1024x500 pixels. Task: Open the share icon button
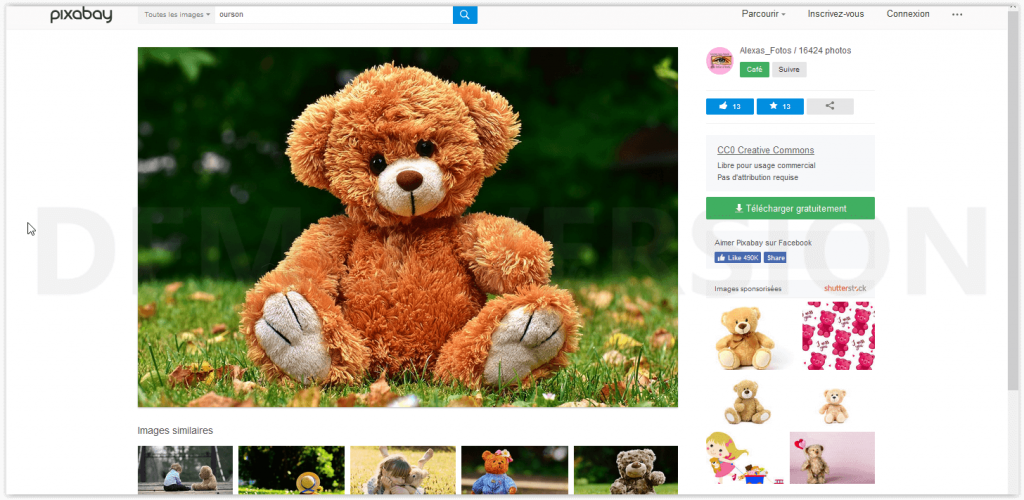[x=830, y=106]
